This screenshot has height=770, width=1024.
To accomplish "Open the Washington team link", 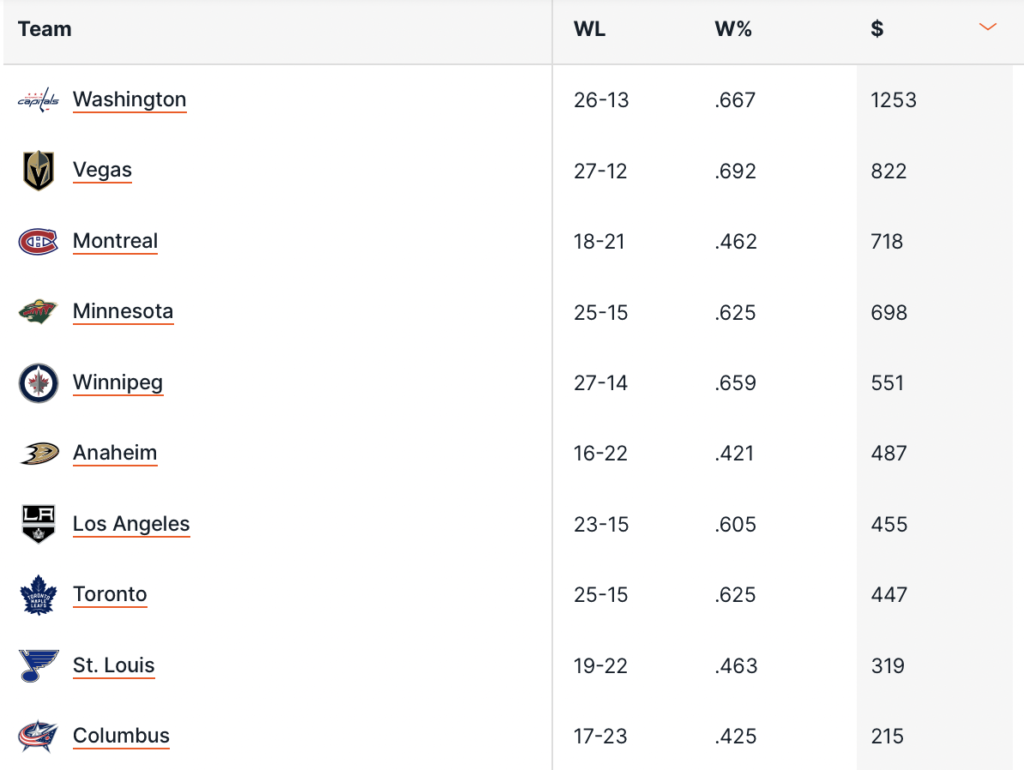I will click(x=129, y=100).
